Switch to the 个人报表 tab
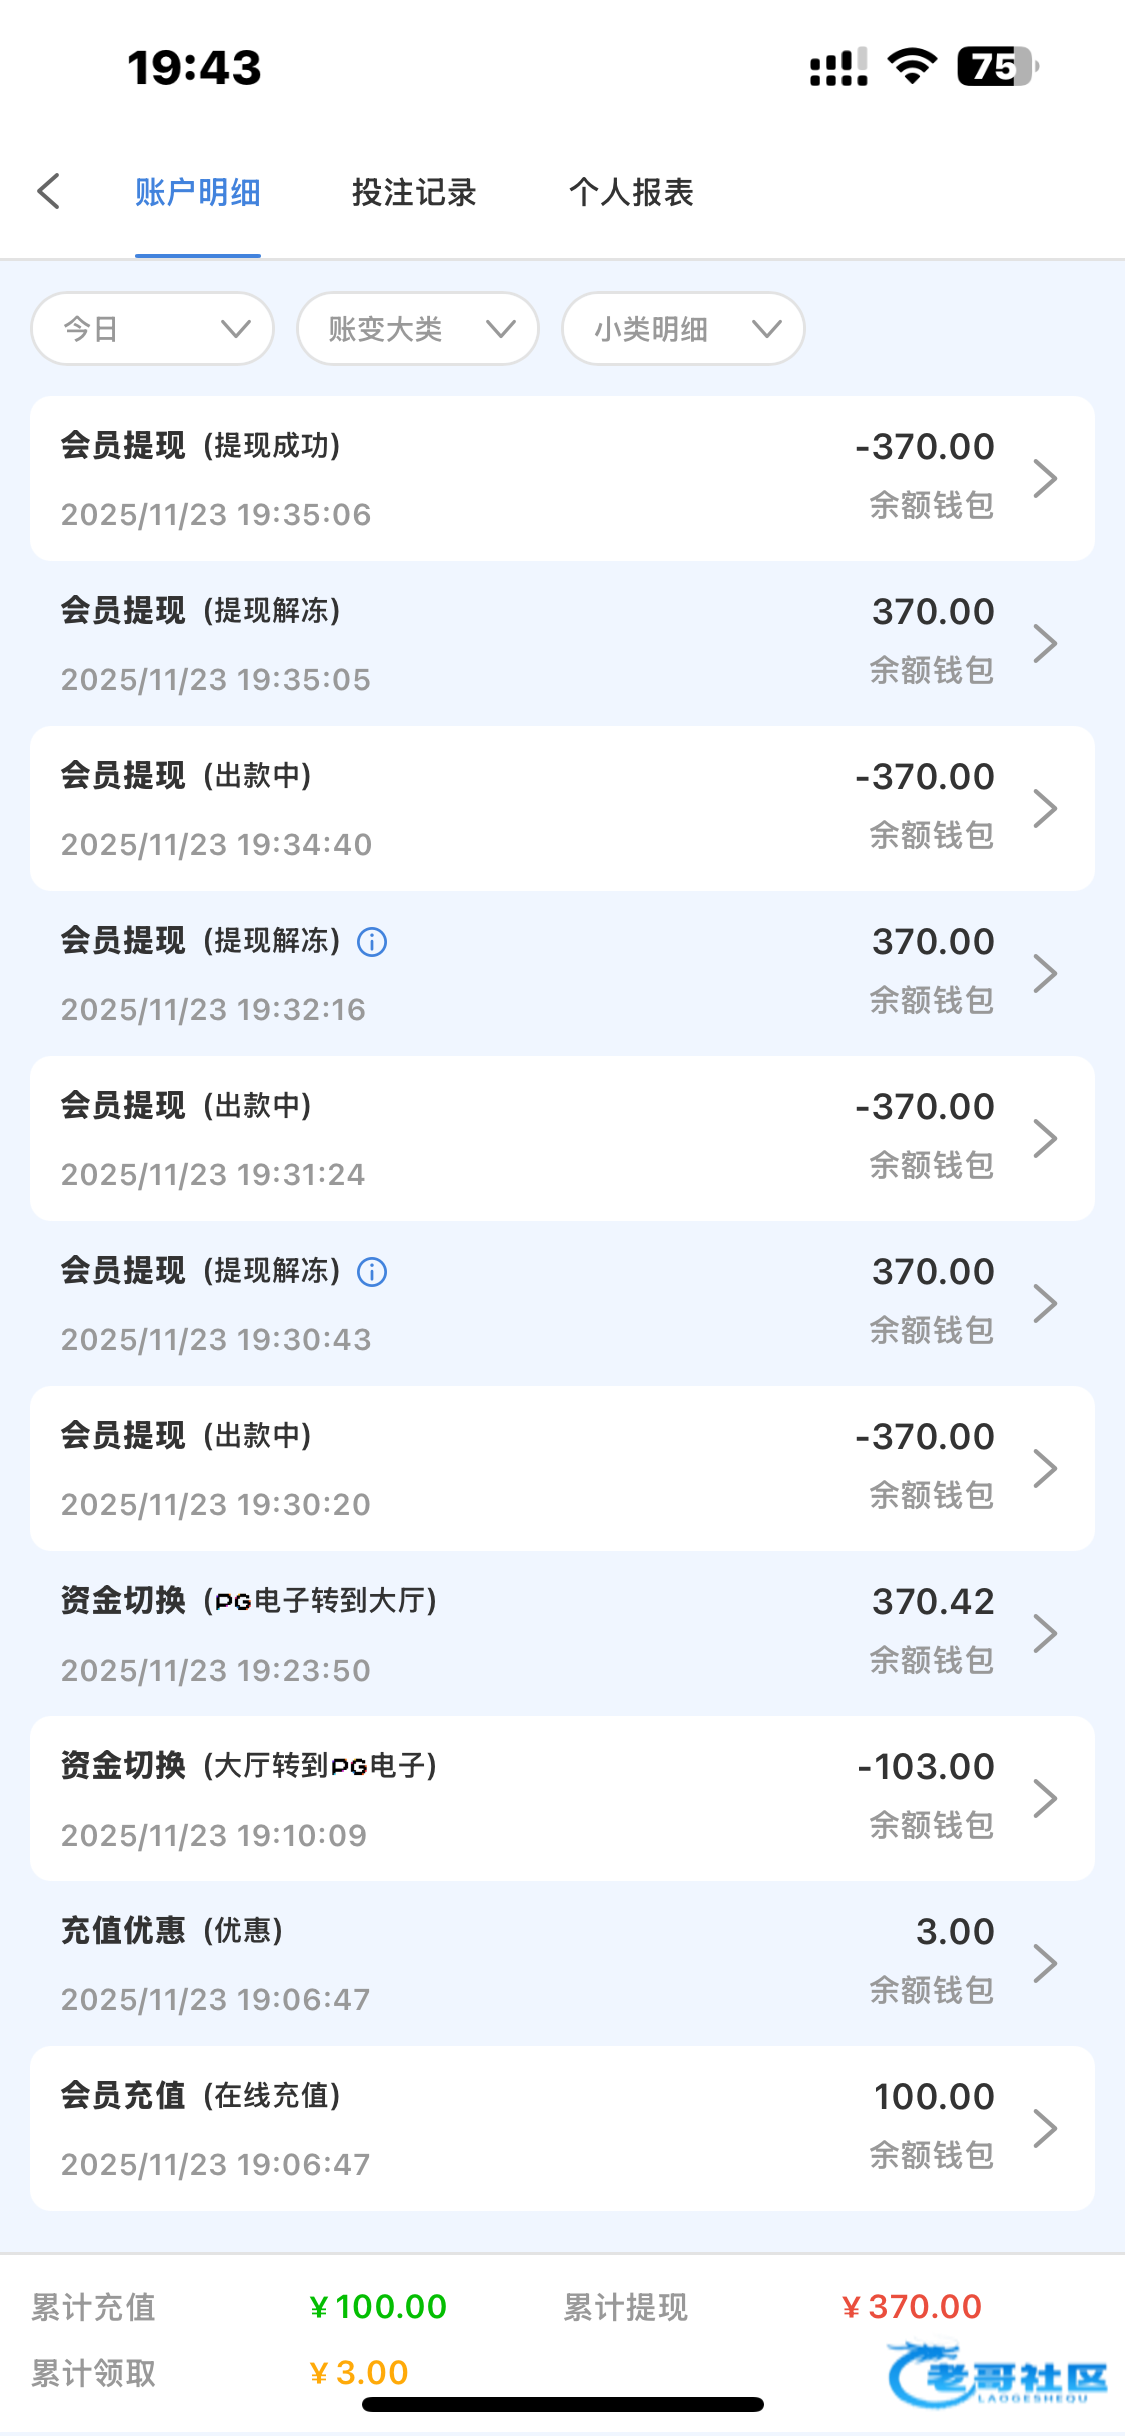 [631, 192]
